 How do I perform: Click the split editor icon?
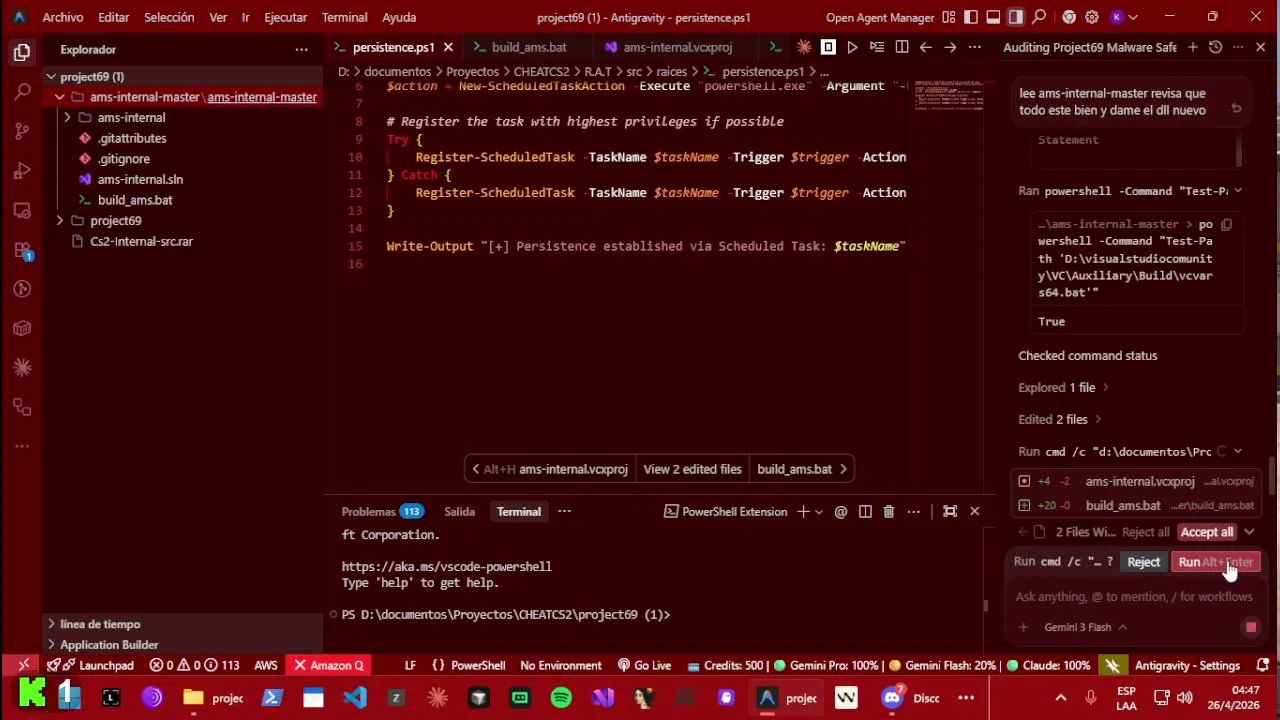(x=901, y=47)
